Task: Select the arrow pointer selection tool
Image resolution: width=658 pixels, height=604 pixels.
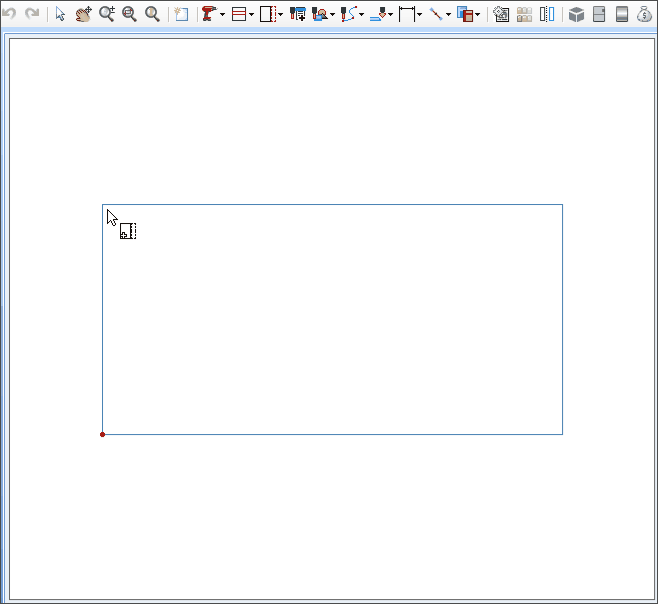Action: pyautogui.click(x=60, y=14)
